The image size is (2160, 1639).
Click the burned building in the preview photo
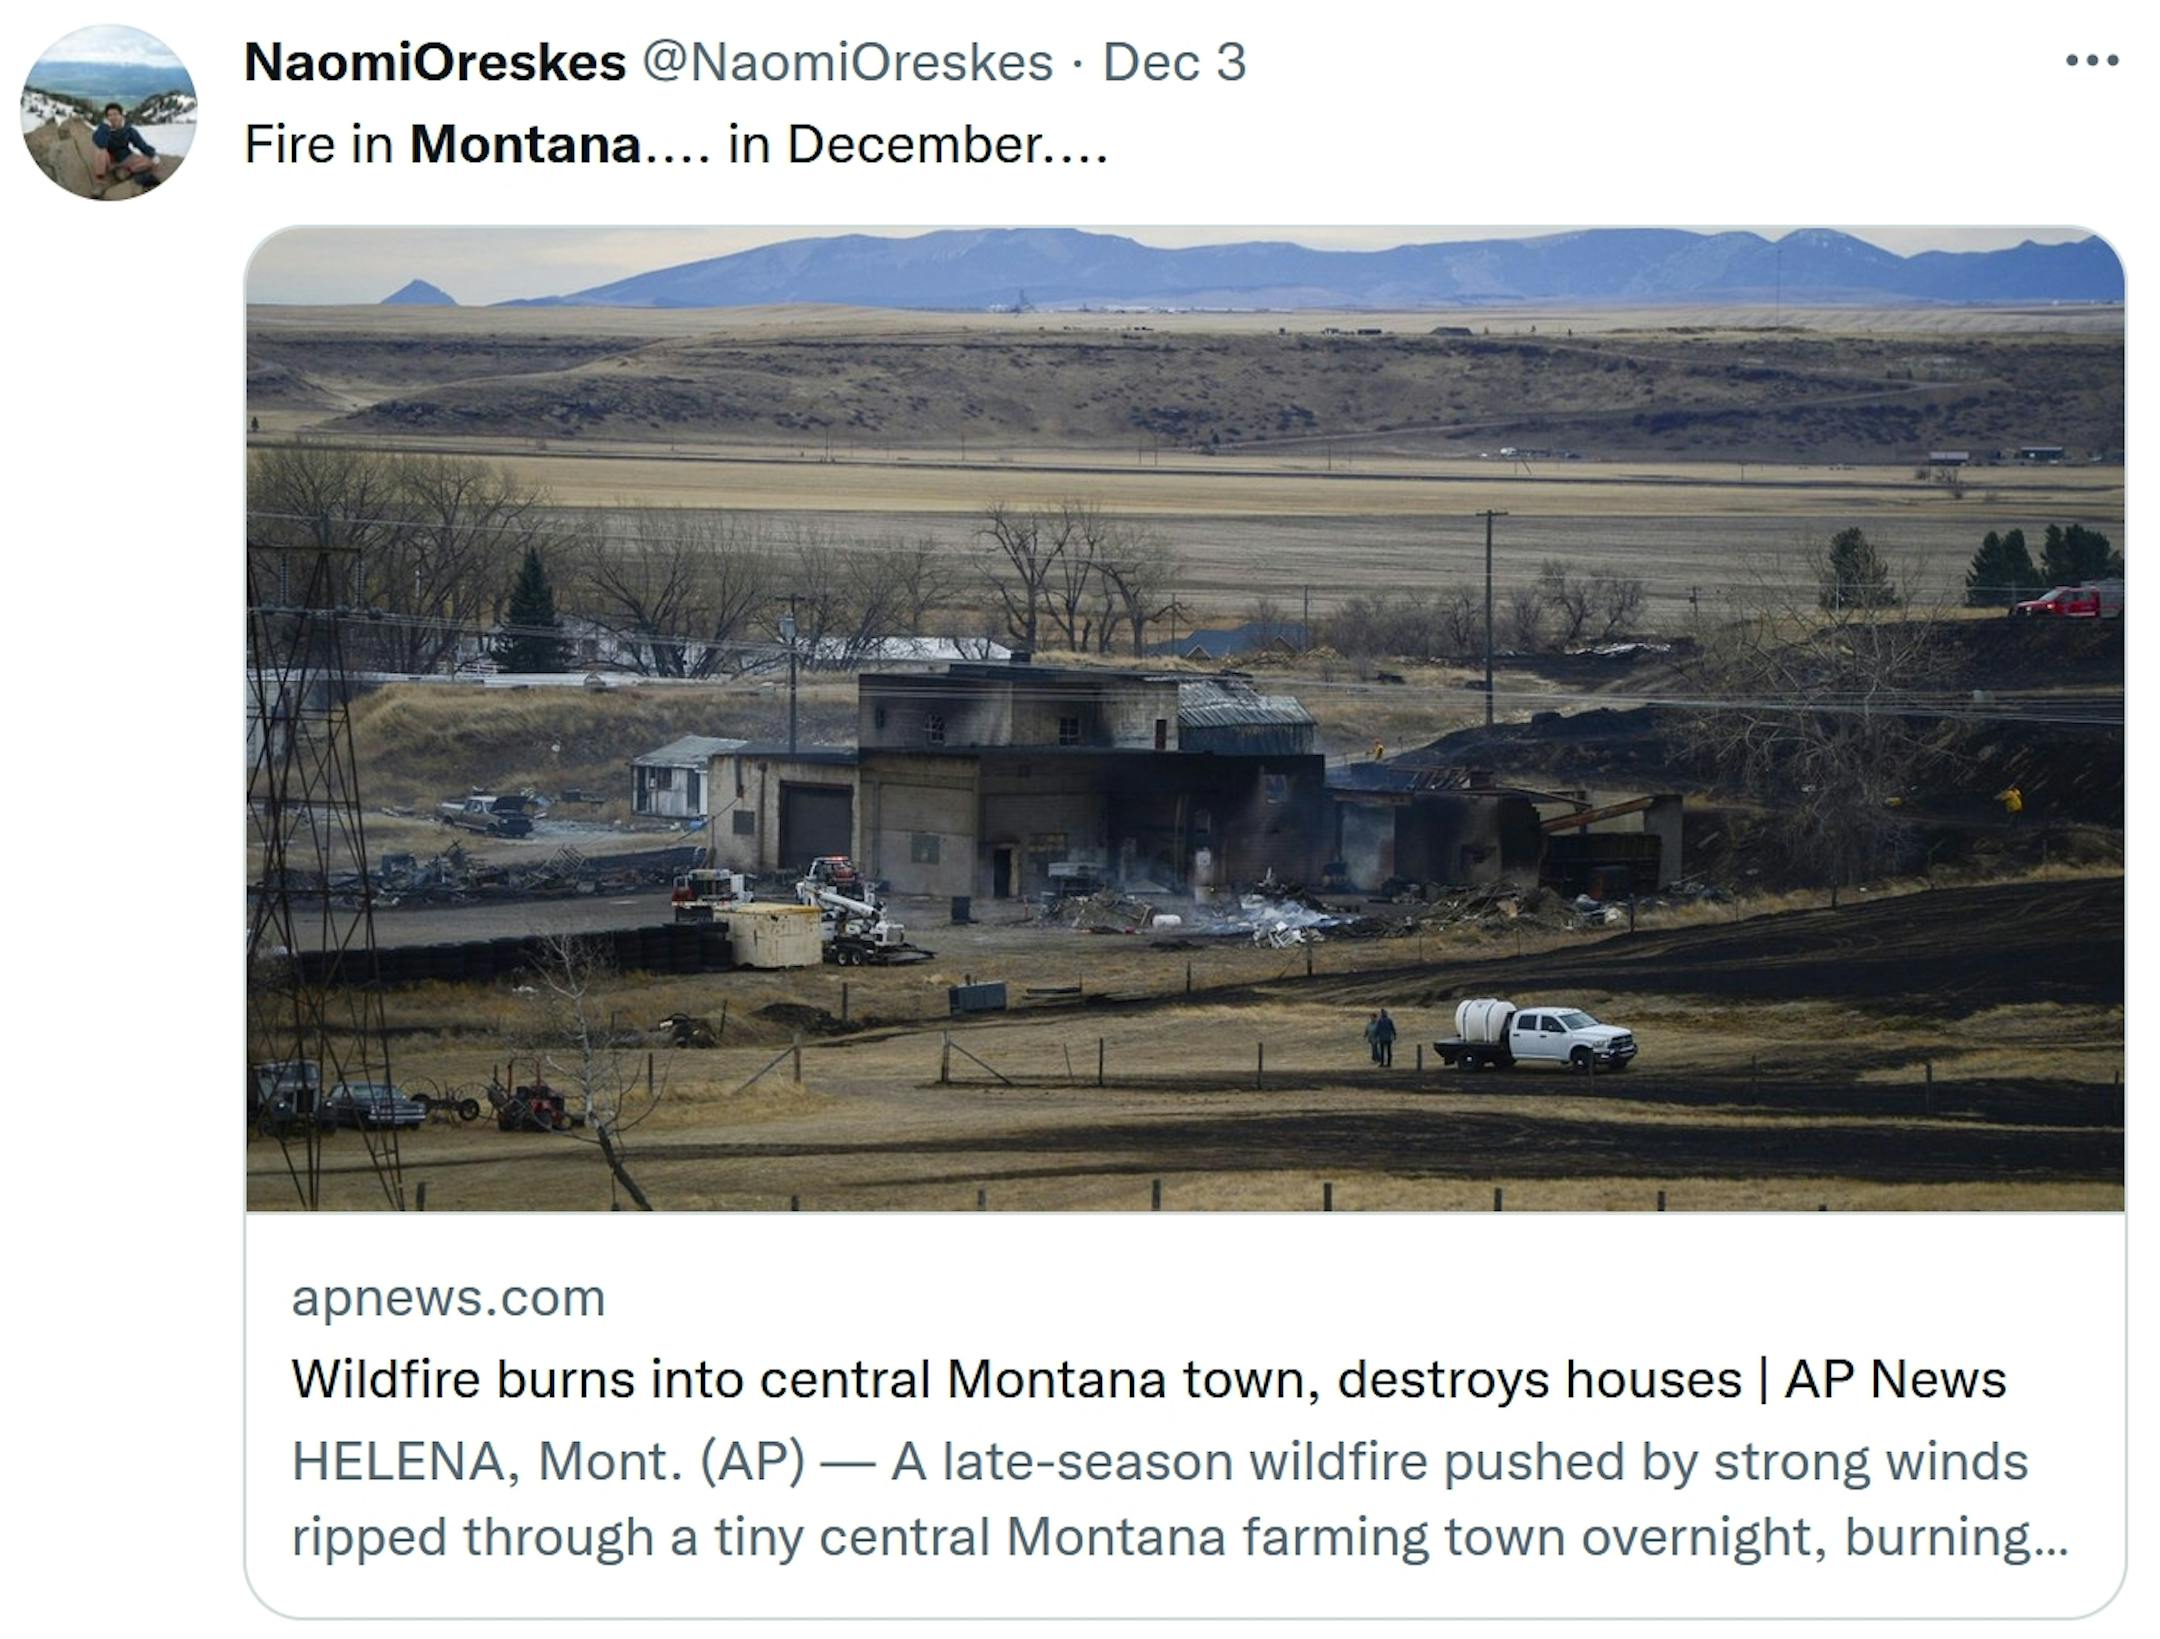pyautogui.click(x=1090, y=780)
